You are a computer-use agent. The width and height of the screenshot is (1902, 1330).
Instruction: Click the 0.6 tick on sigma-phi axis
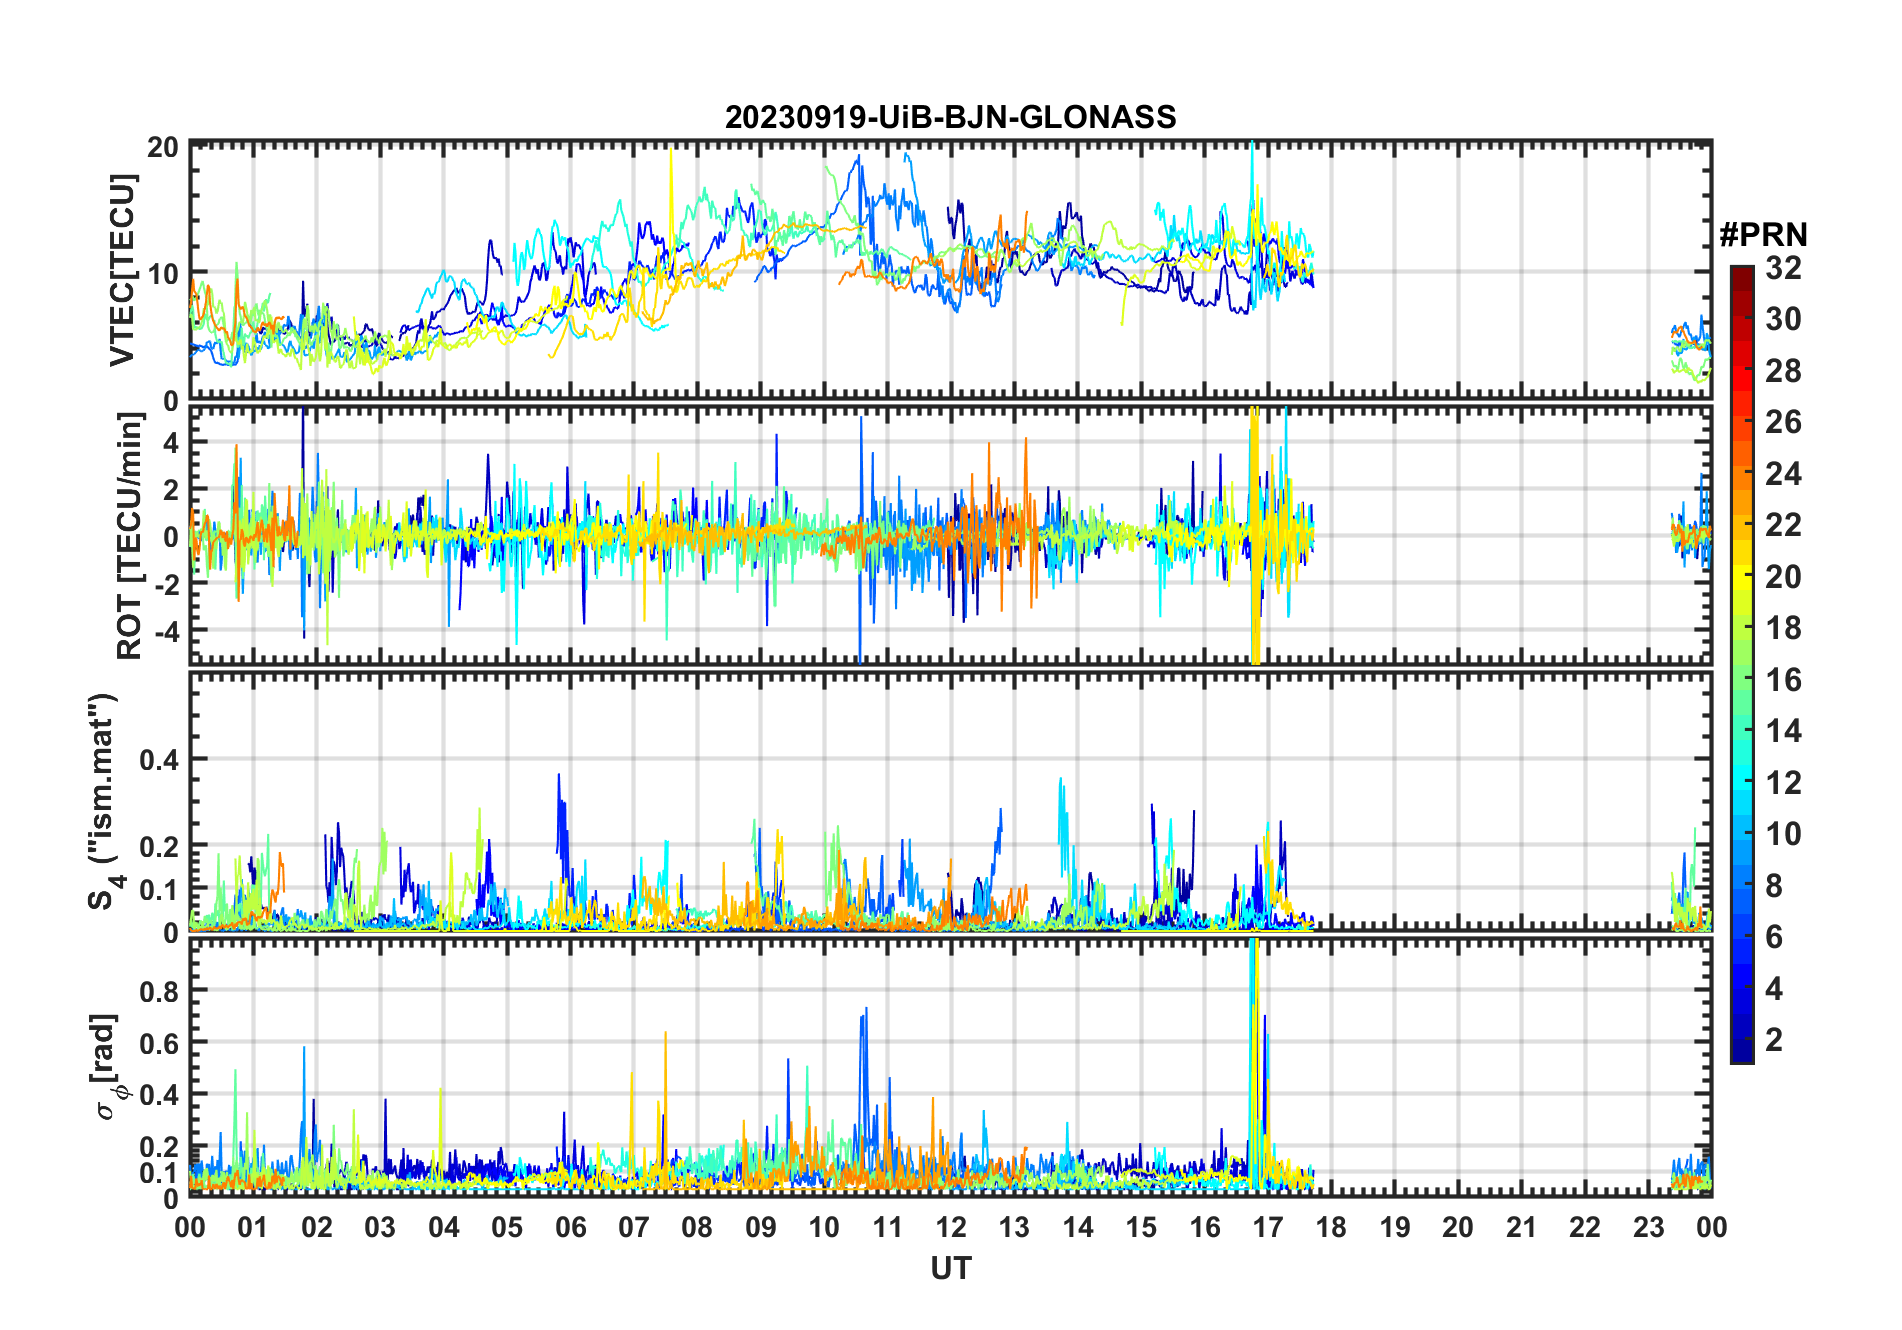tap(159, 1043)
